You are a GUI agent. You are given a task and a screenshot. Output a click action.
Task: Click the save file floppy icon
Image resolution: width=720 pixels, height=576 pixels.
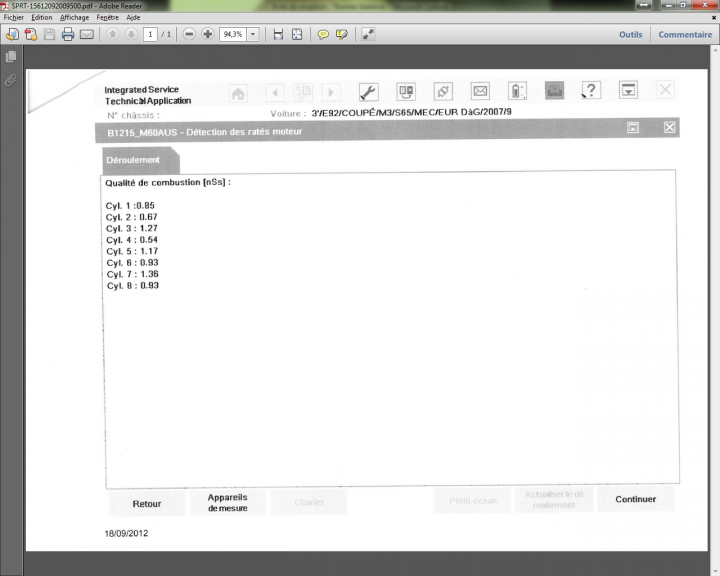coord(49,34)
